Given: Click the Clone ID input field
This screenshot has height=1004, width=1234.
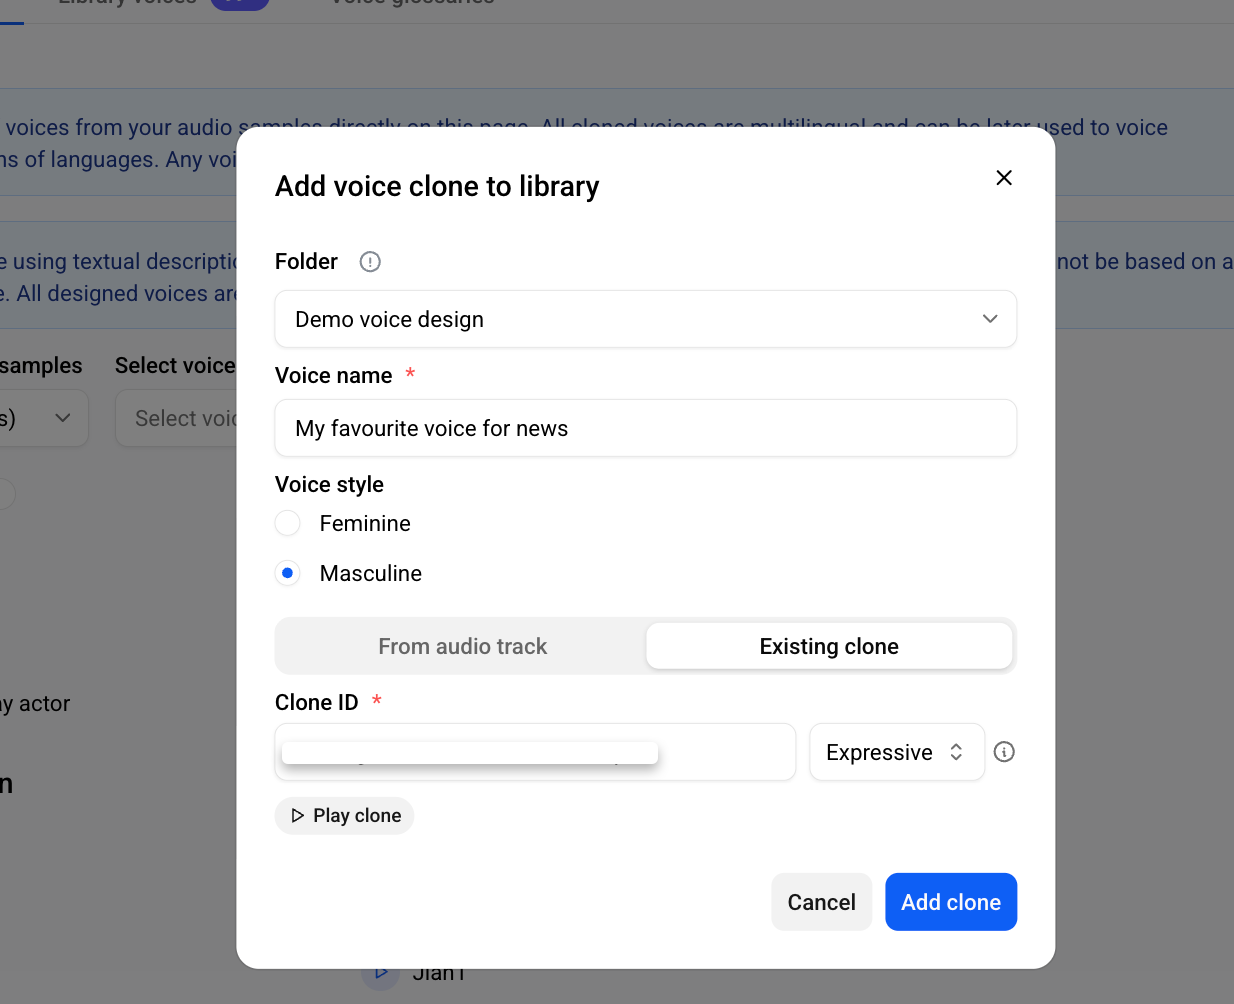Looking at the screenshot, I should pyautogui.click(x=535, y=752).
